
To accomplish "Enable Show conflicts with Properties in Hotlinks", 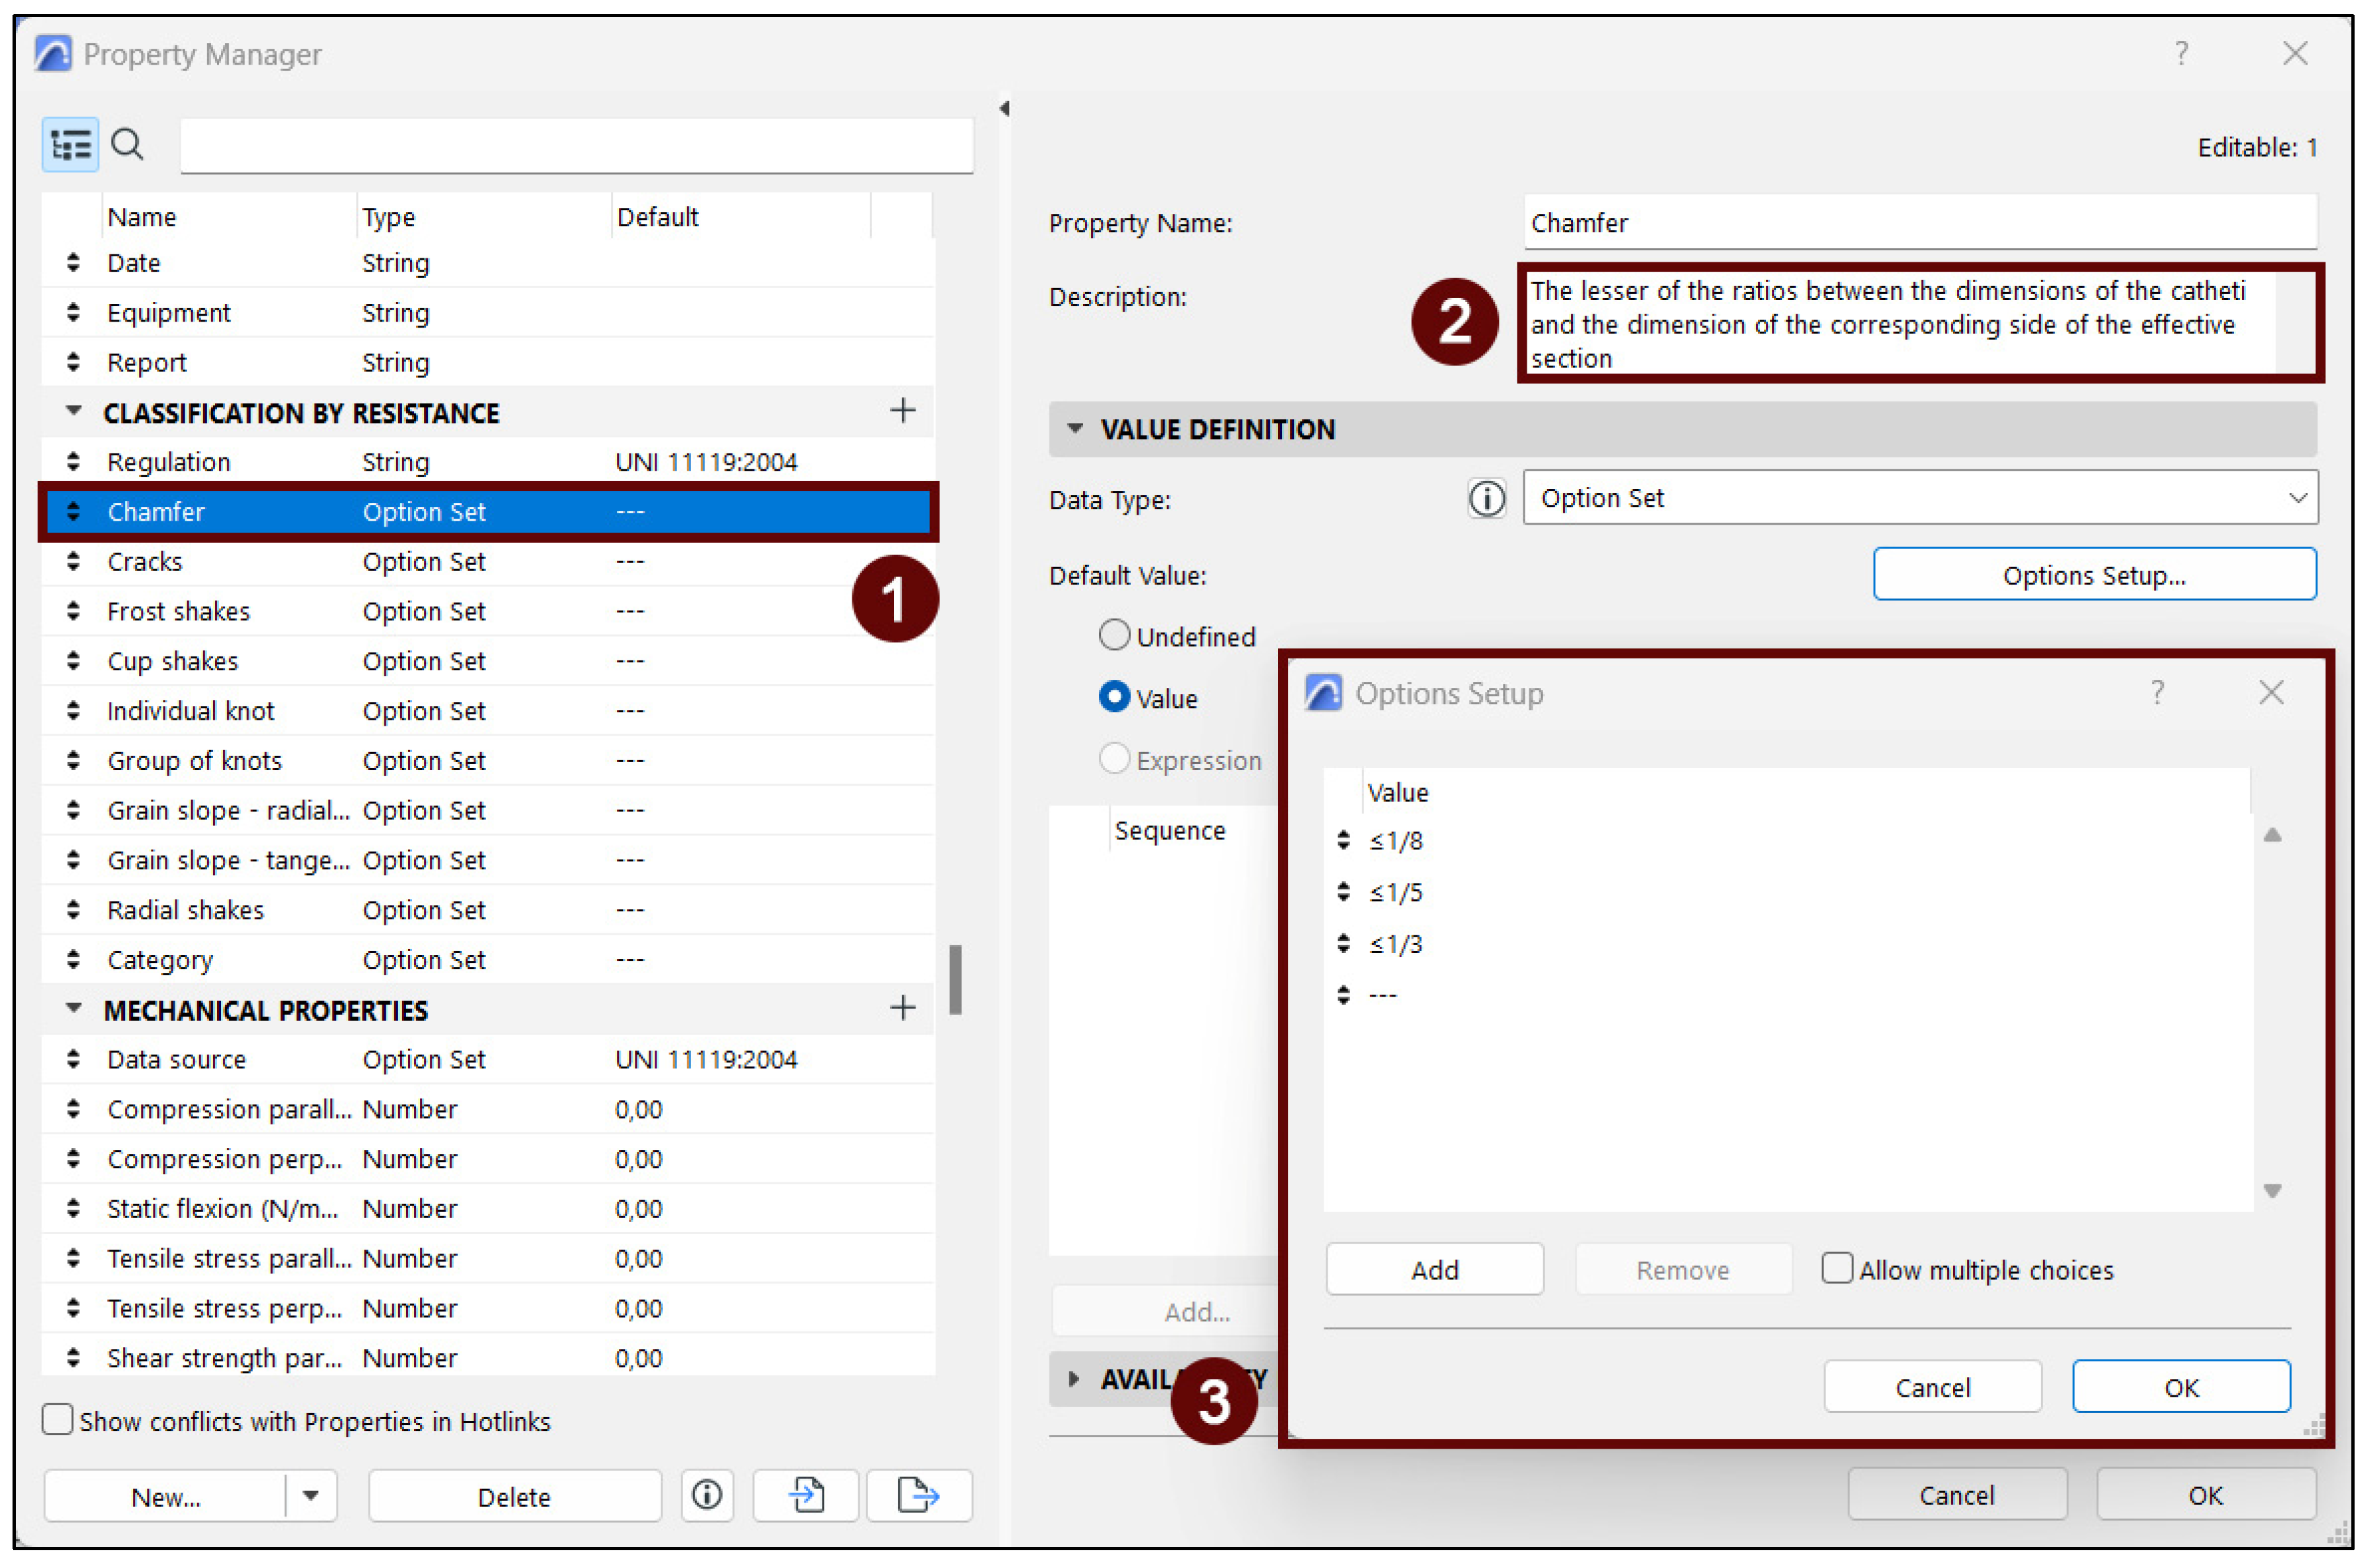I will click(58, 1421).
